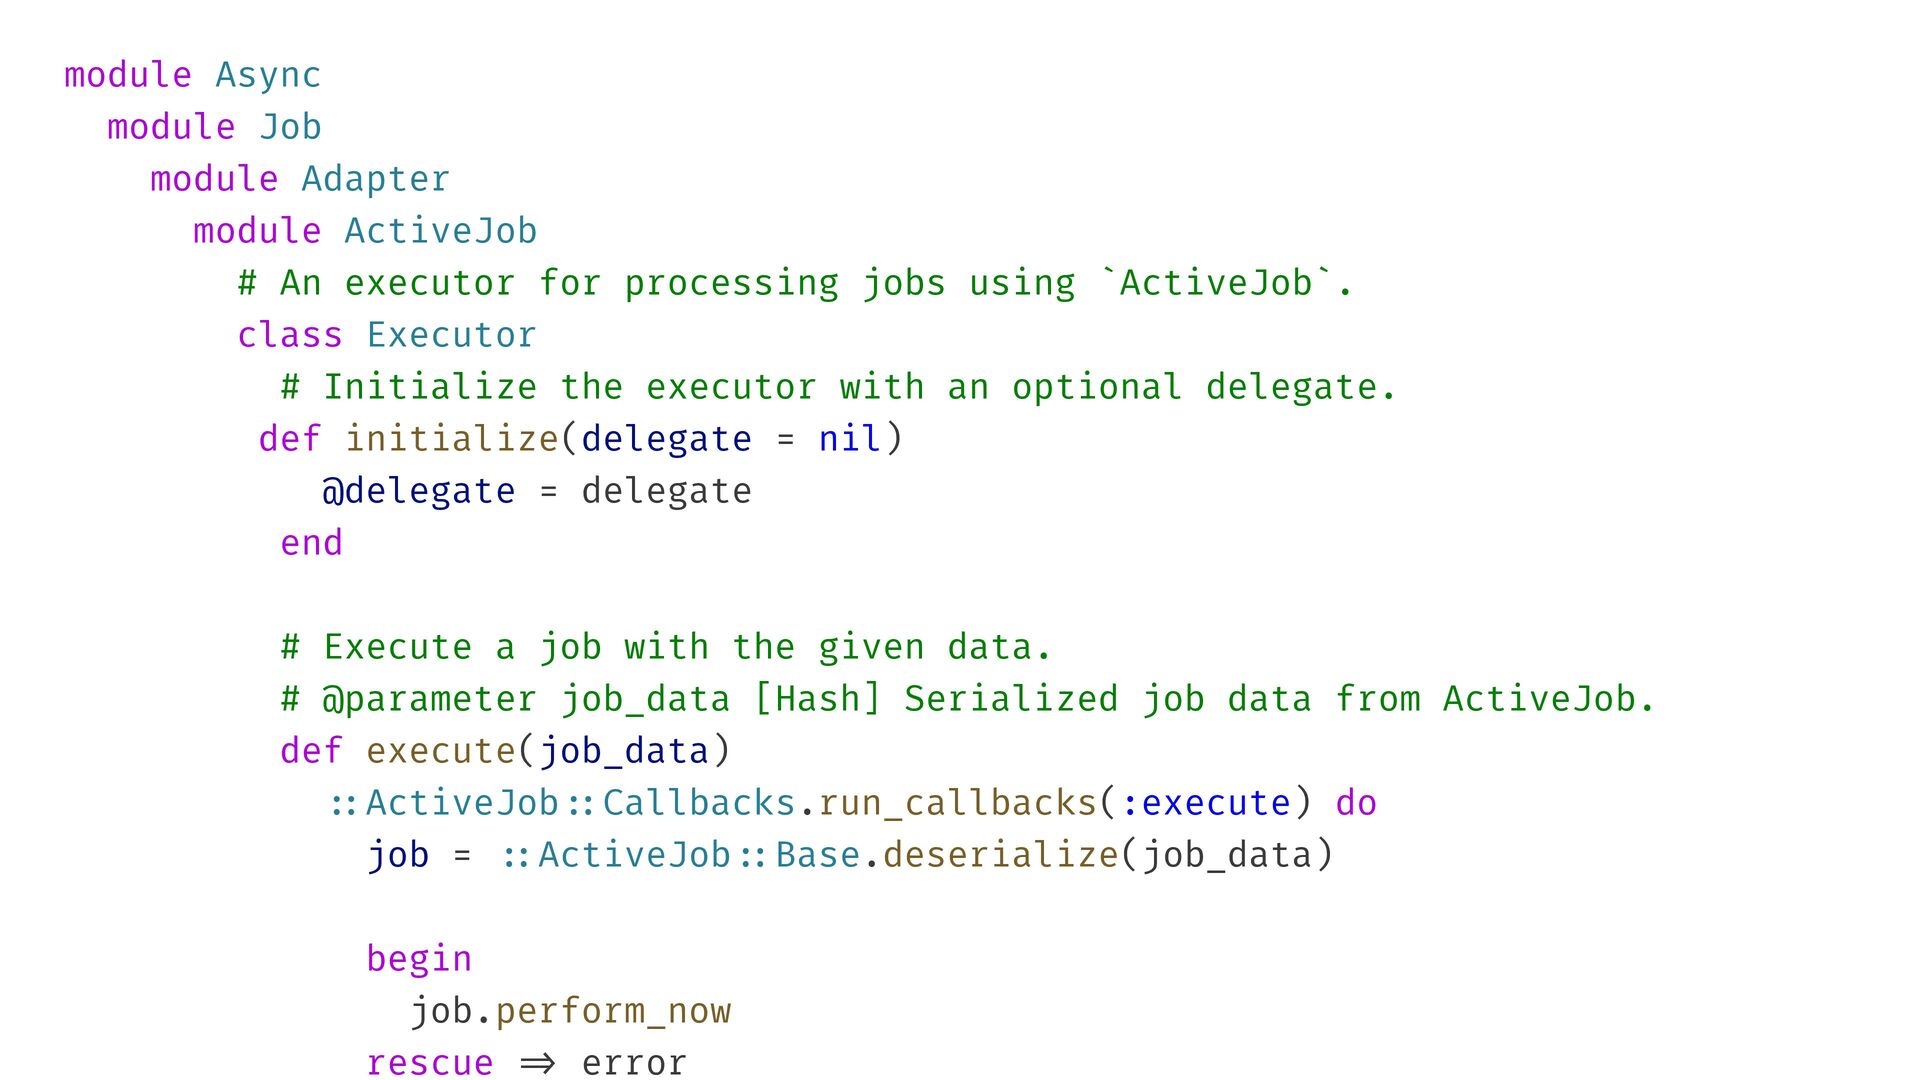
Task: Click the 'perform_now' method call
Action: click(x=613, y=1012)
